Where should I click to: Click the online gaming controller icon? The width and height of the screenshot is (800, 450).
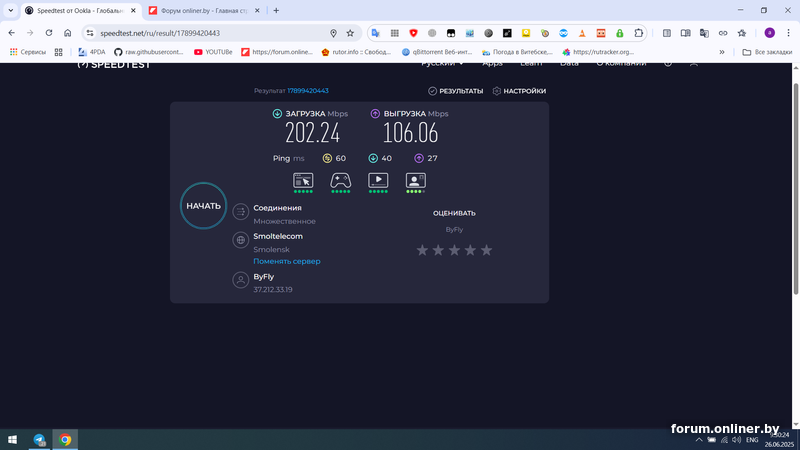coord(340,180)
